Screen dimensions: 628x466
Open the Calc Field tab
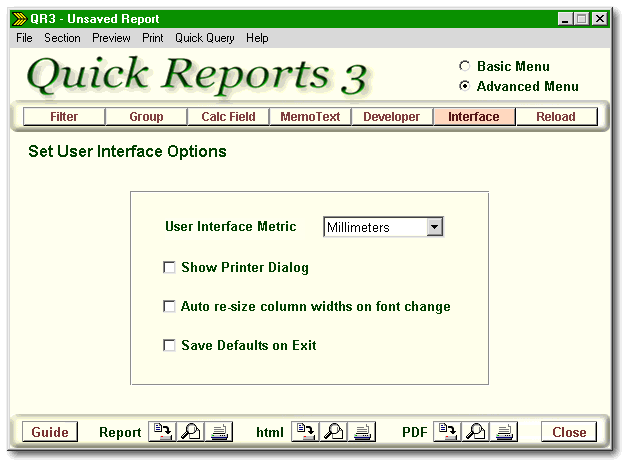coord(228,116)
